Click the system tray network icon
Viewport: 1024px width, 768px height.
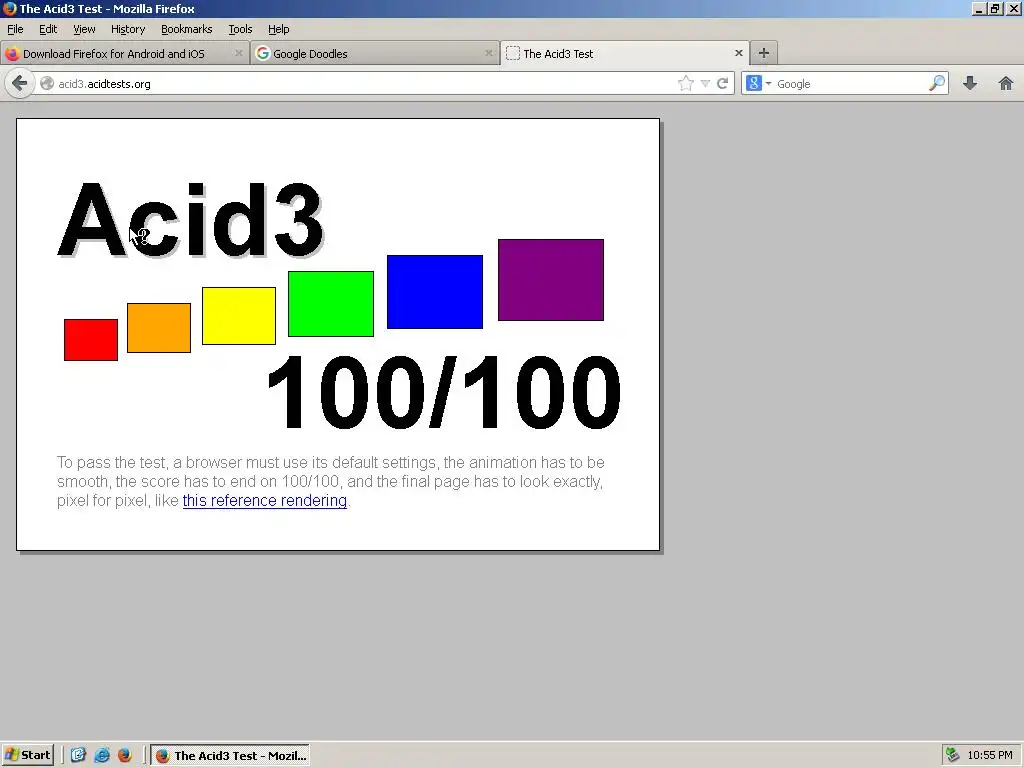coord(953,755)
